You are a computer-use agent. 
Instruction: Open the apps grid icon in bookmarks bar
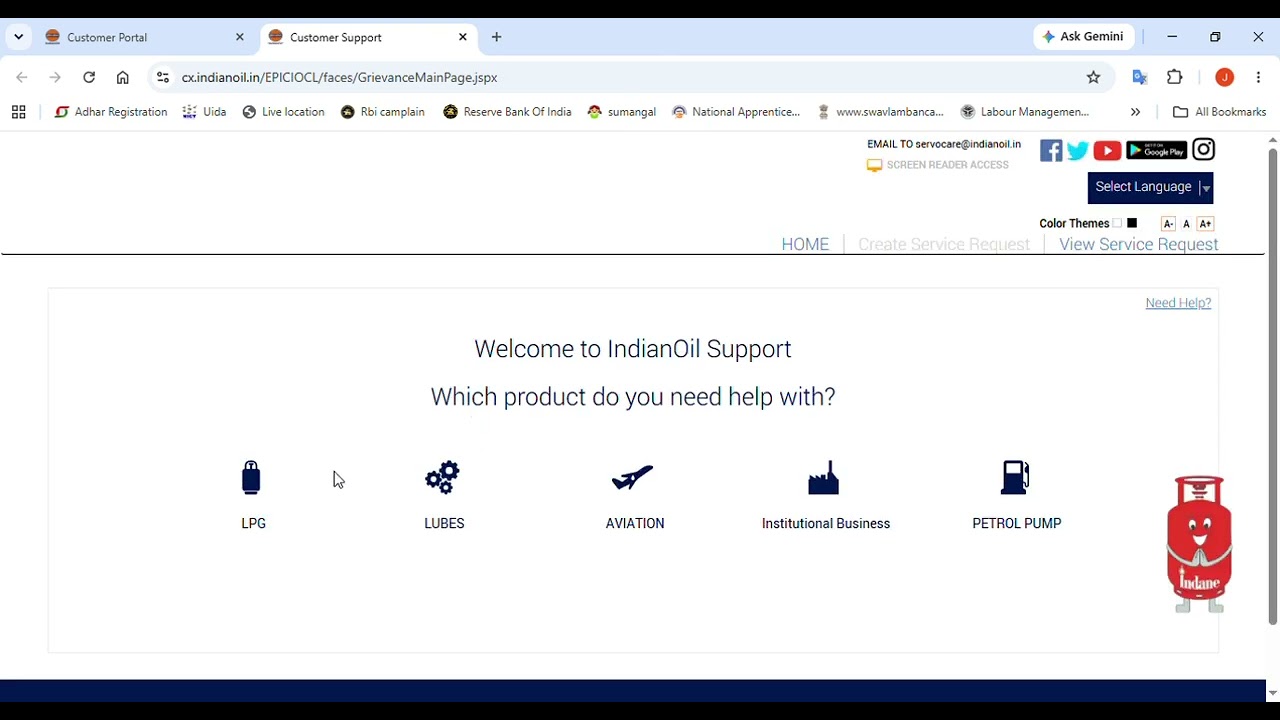(x=18, y=112)
